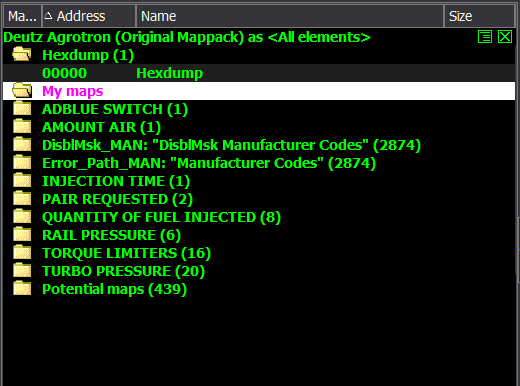Click the My maps folder icon
This screenshot has height=386, width=520.
tap(22, 91)
